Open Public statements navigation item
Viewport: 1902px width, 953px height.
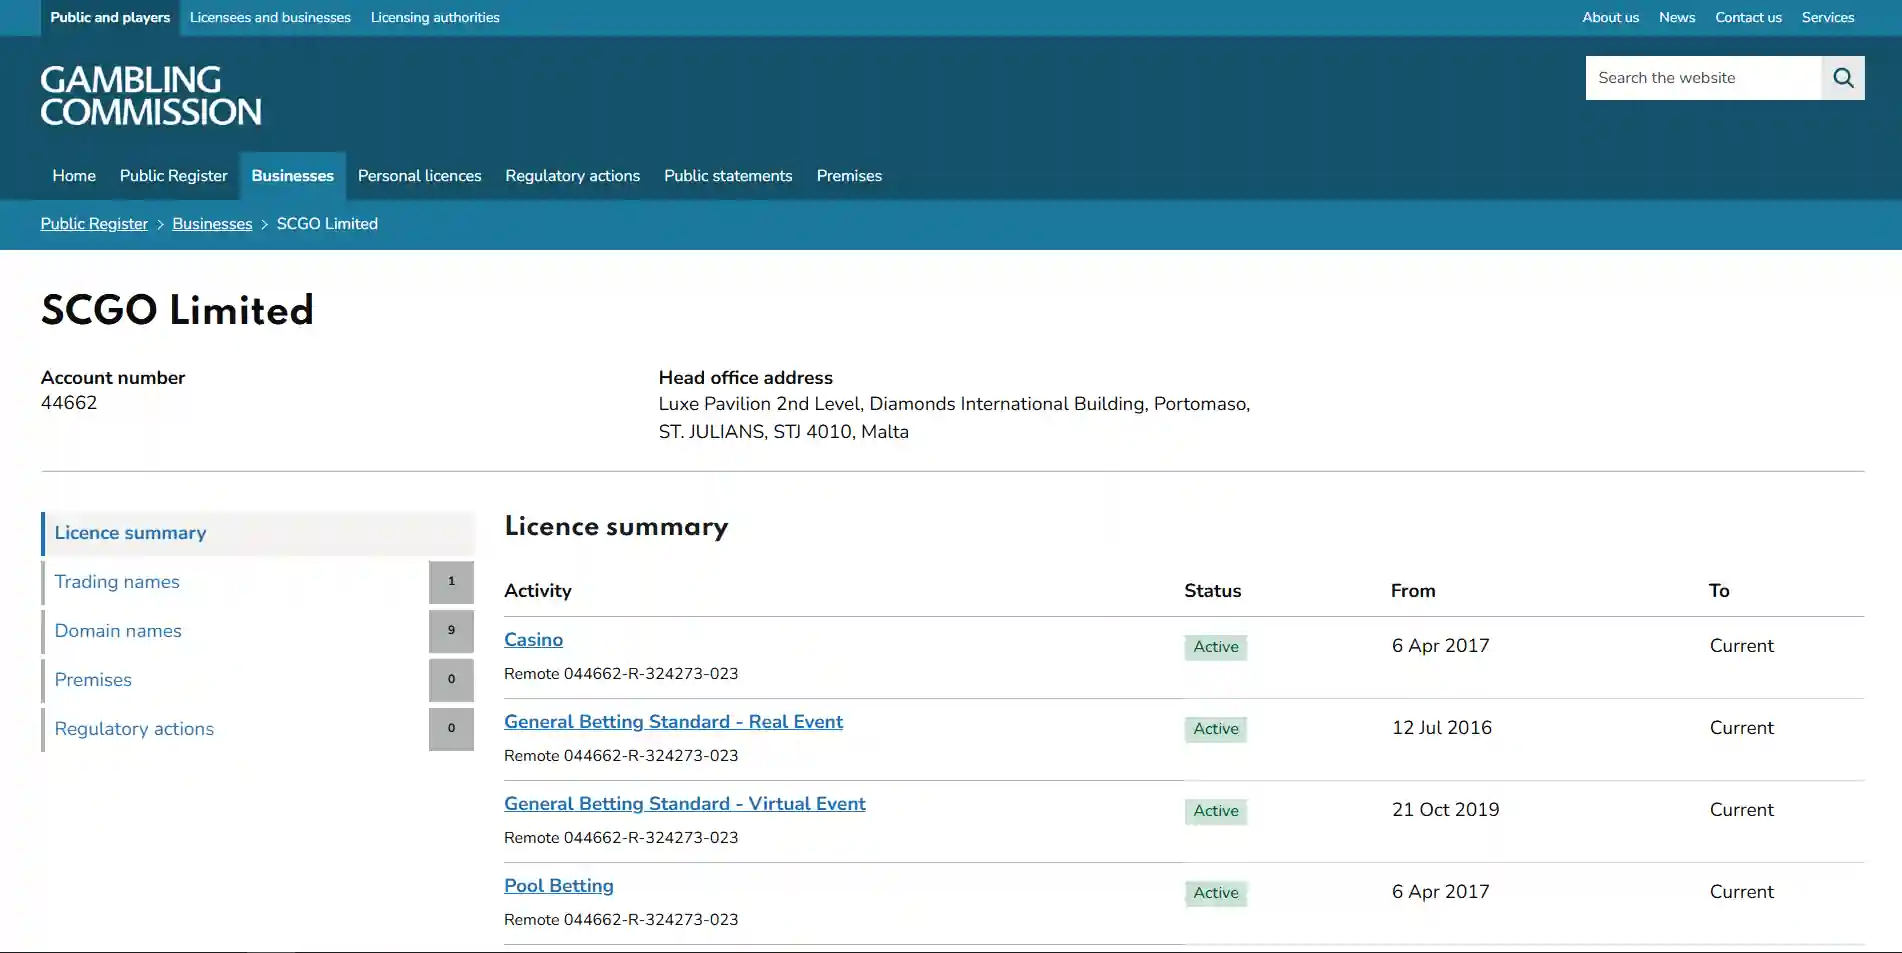coord(728,176)
